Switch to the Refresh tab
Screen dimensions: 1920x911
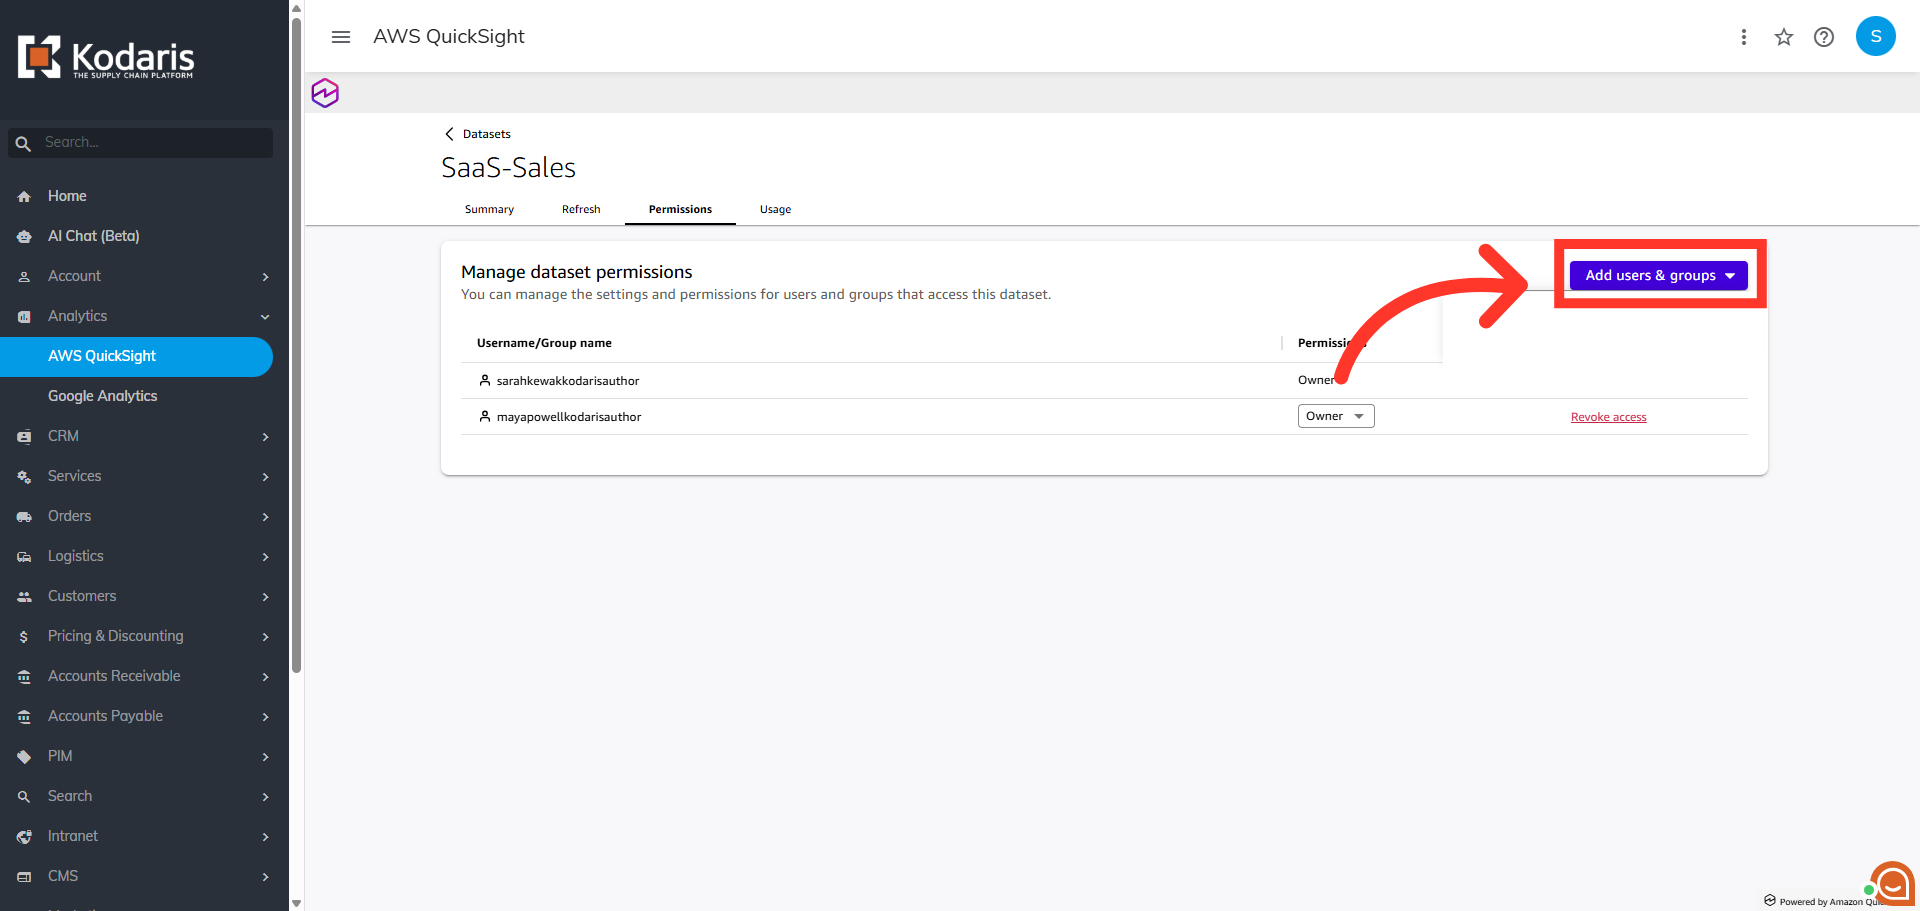point(581,209)
